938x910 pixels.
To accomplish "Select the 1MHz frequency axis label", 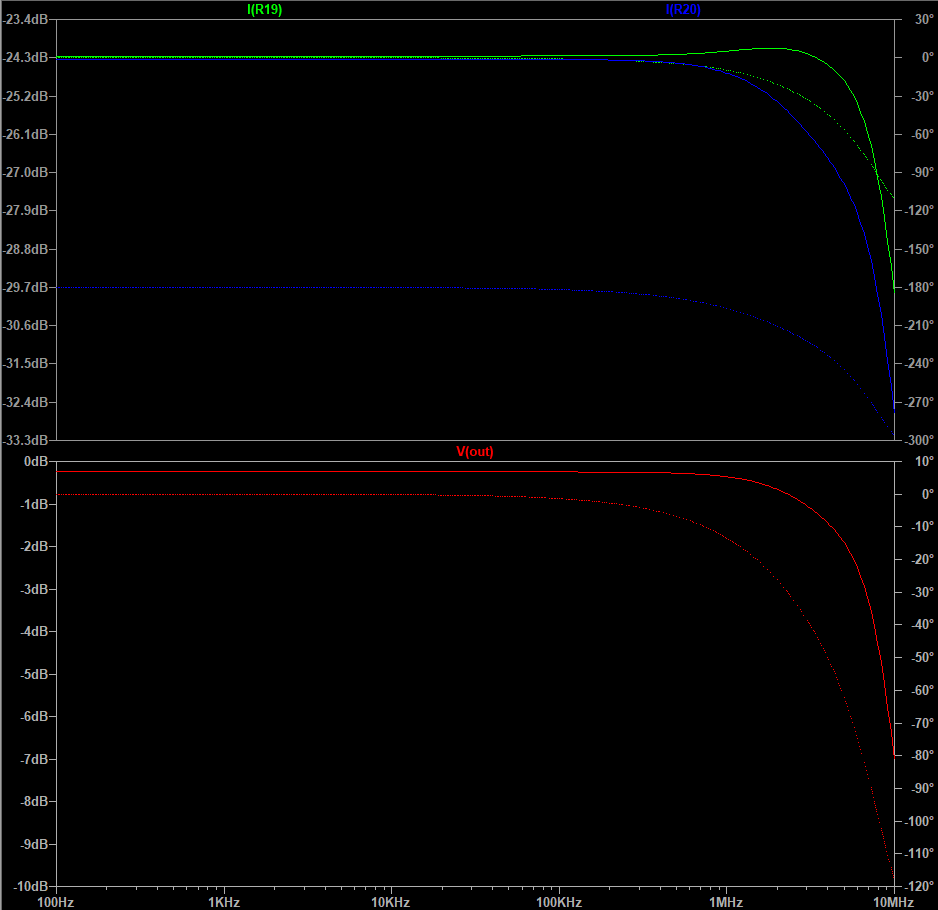I will click(x=726, y=902).
